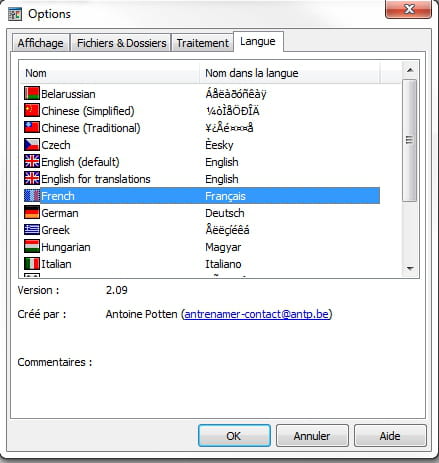Click the German flag icon

[32, 213]
